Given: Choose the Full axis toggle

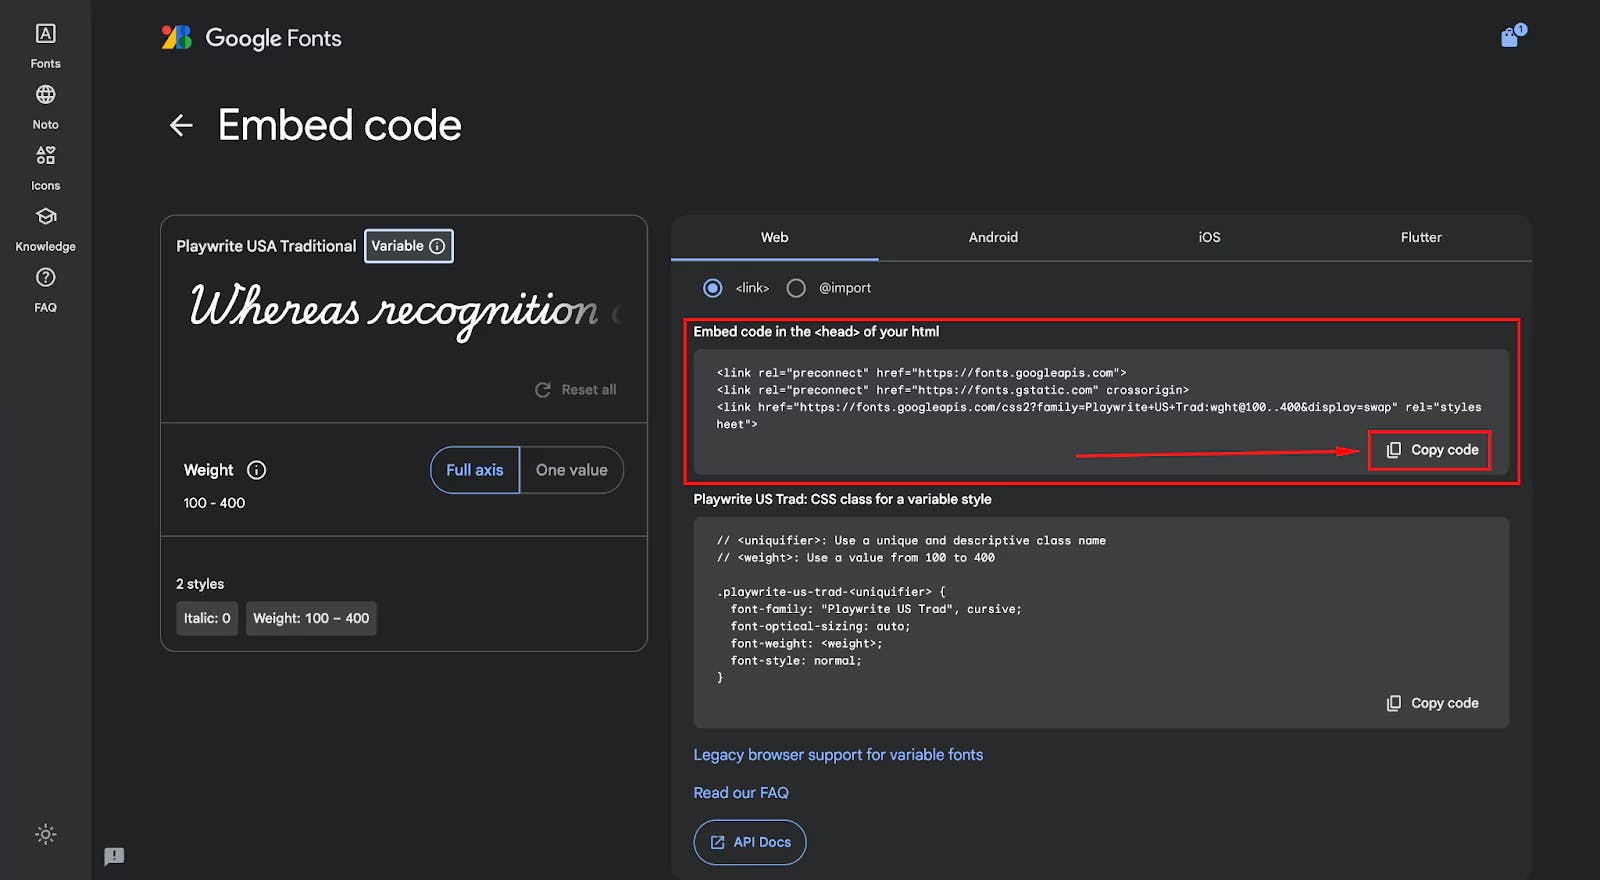Looking at the screenshot, I should pyautogui.click(x=475, y=470).
